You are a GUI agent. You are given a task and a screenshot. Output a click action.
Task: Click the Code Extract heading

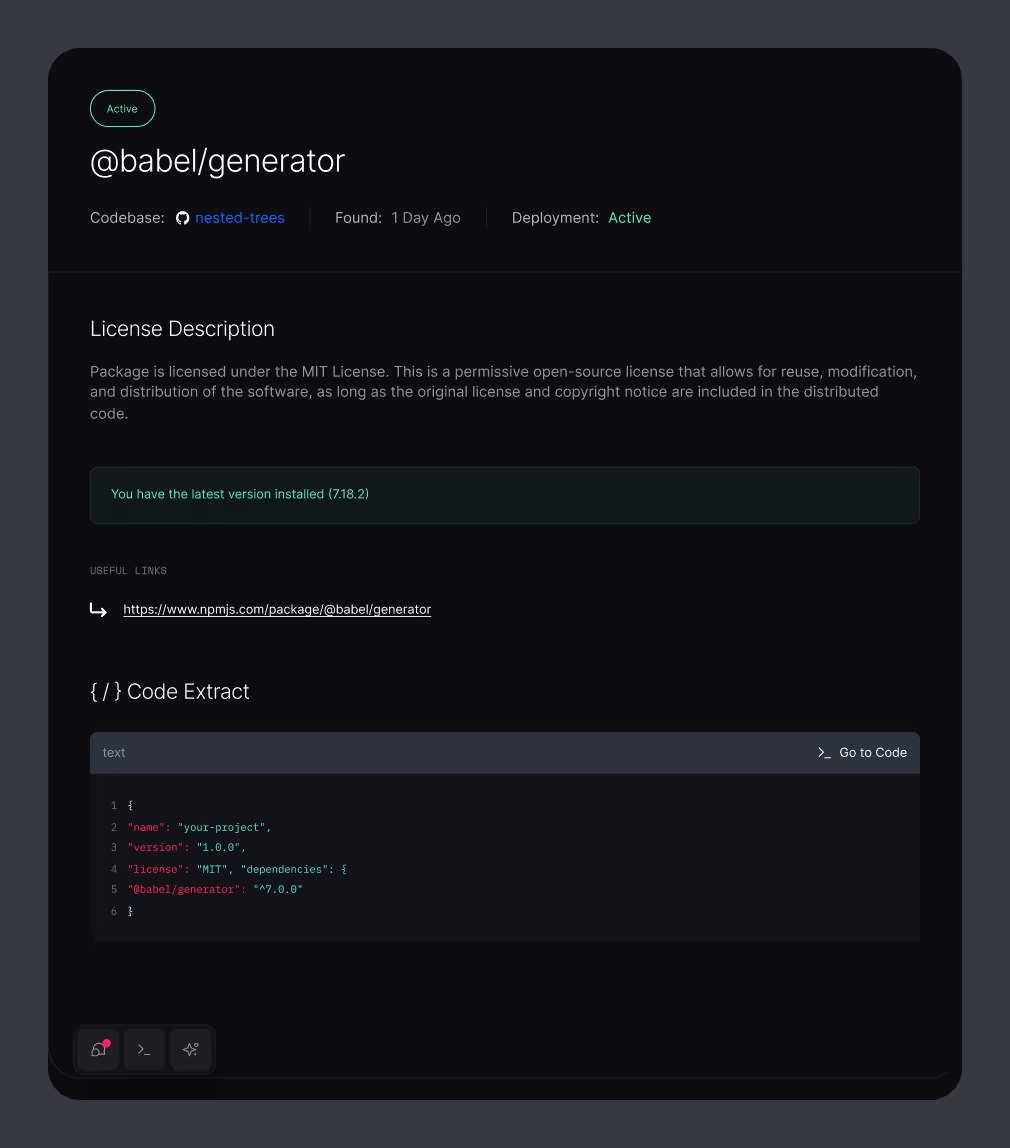(170, 691)
